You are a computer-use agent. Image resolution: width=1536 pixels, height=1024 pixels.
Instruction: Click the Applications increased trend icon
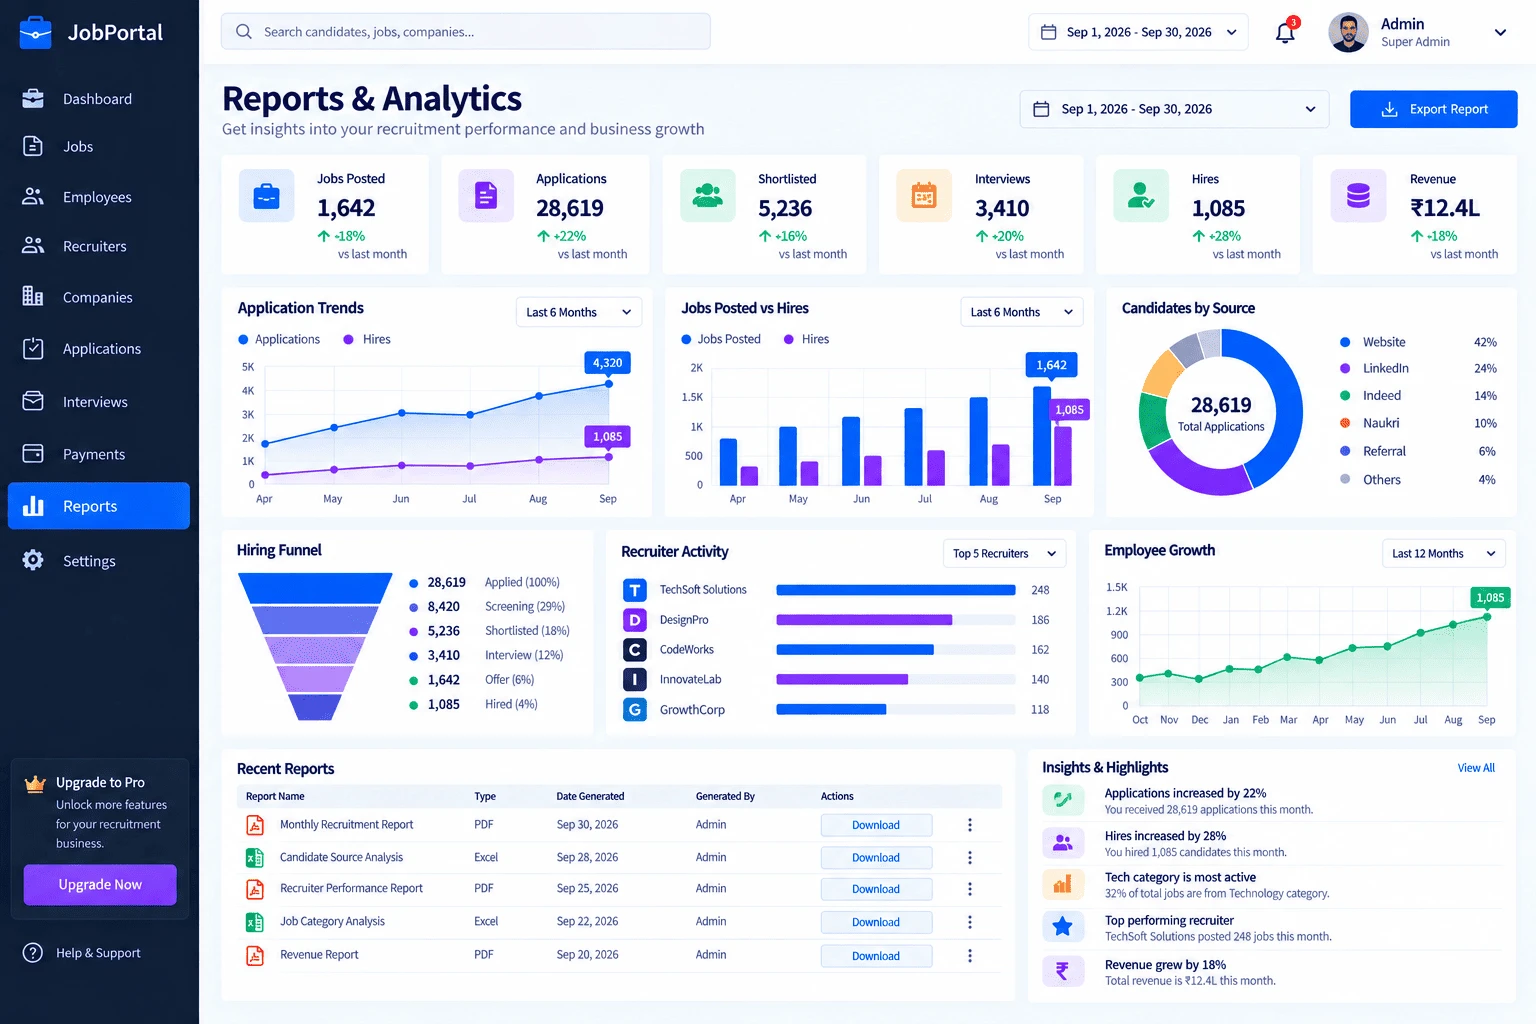coord(1063,800)
